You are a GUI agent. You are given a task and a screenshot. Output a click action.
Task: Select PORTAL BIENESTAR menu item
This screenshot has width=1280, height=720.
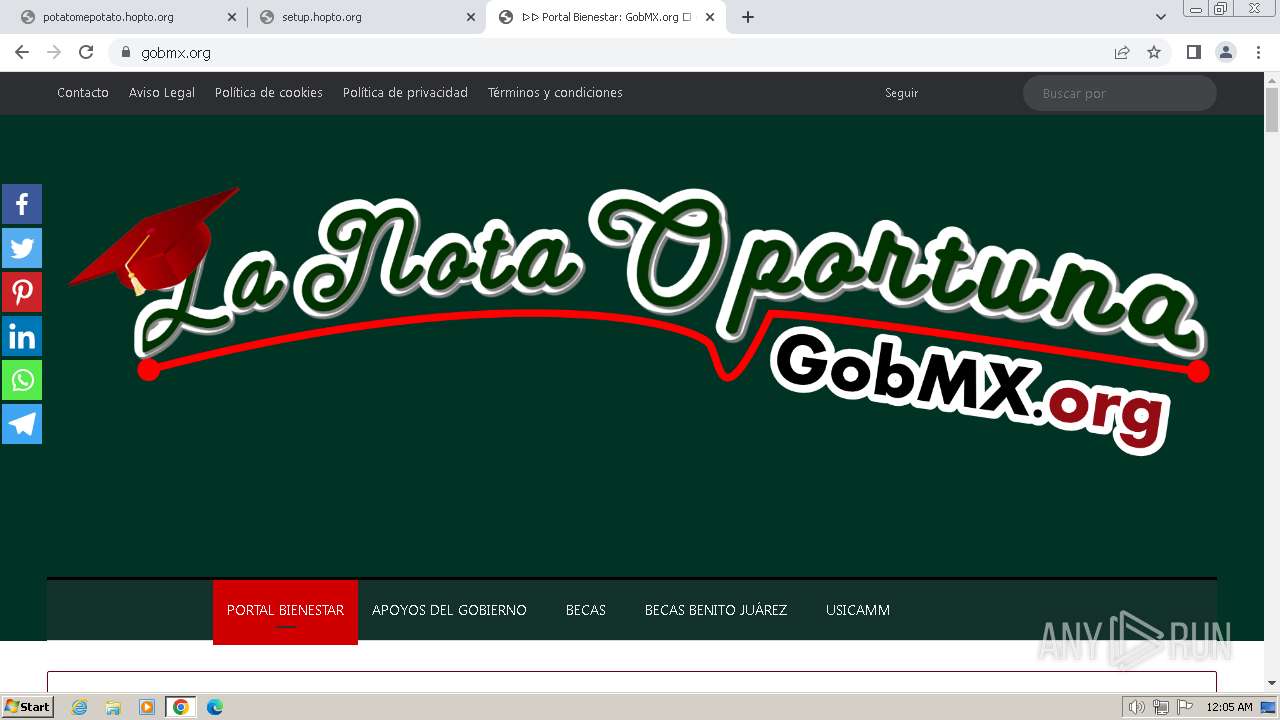pos(285,610)
